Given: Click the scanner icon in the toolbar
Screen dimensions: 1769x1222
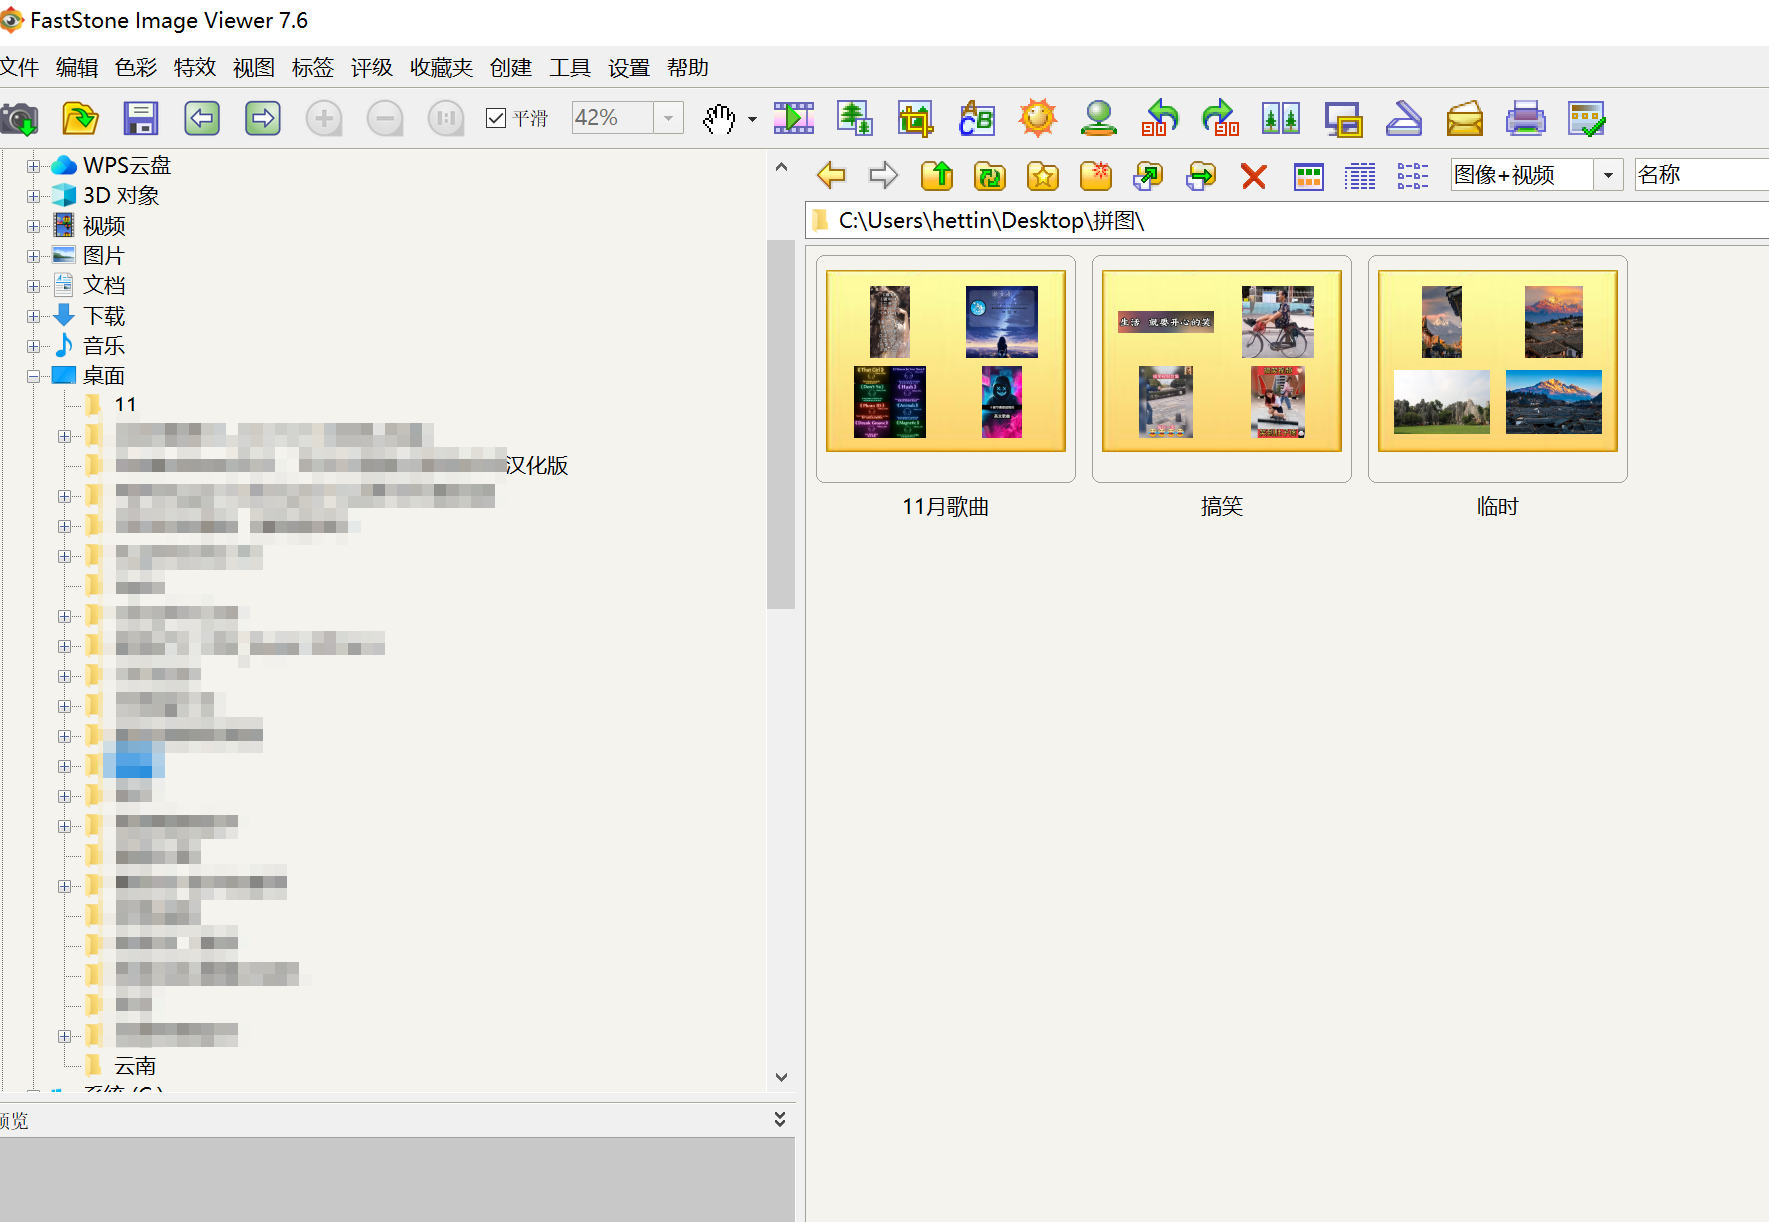Looking at the screenshot, I should [1404, 119].
